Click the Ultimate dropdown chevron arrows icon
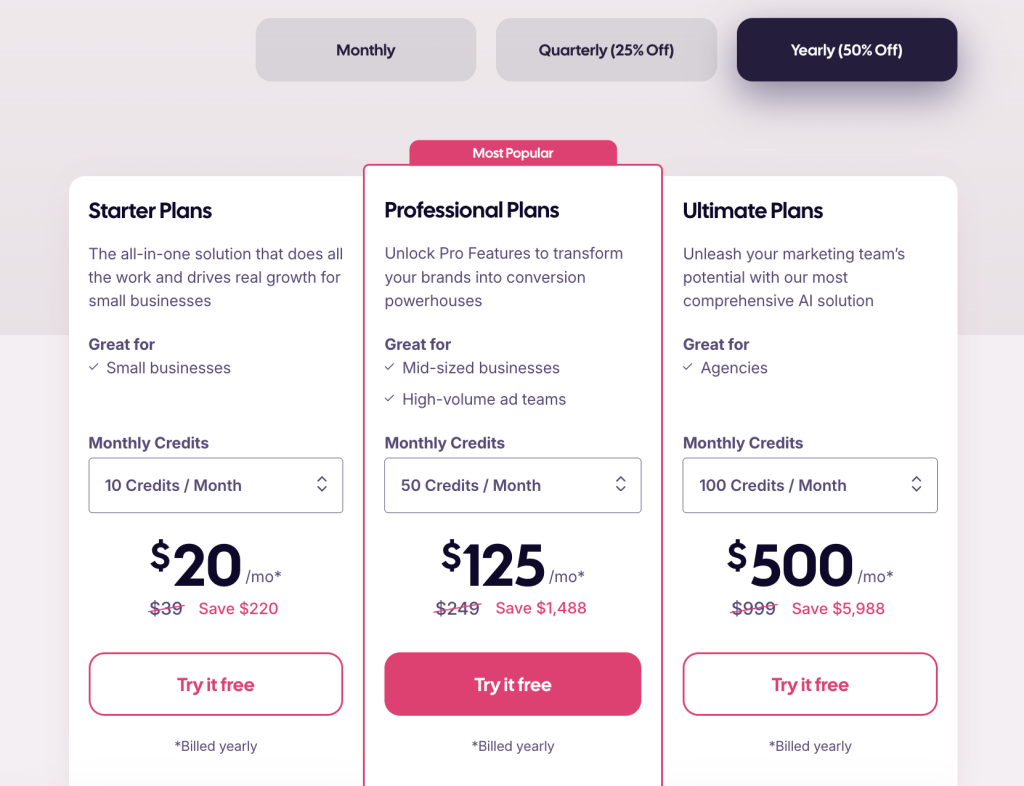The height and width of the screenshot is (786, 1024). coord(916,485)
